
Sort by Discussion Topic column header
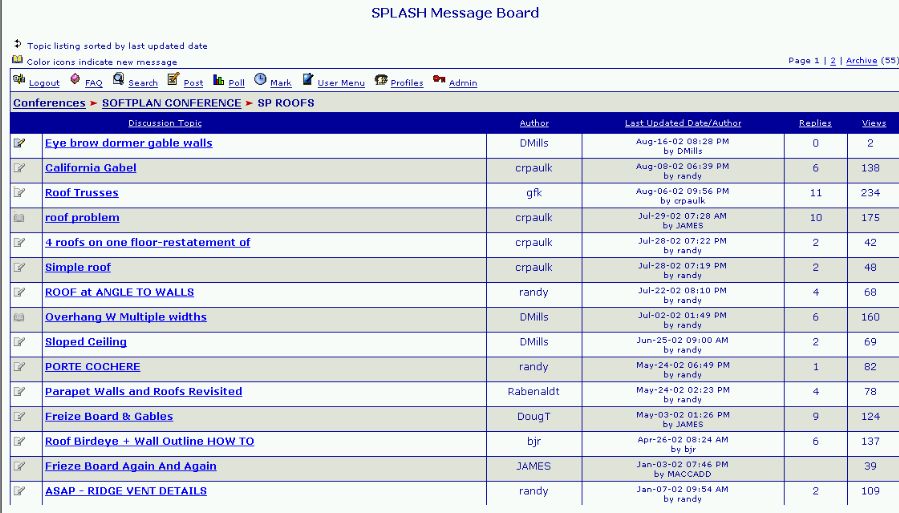164,123
